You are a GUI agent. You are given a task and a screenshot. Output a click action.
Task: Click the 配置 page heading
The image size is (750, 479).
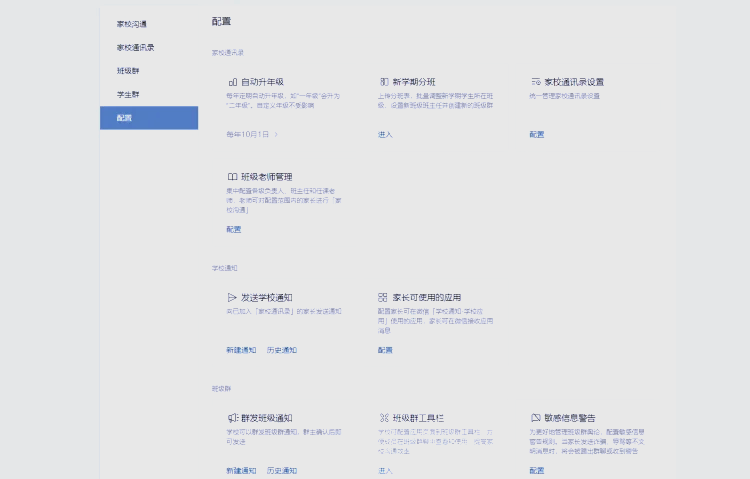coord(221,21)
